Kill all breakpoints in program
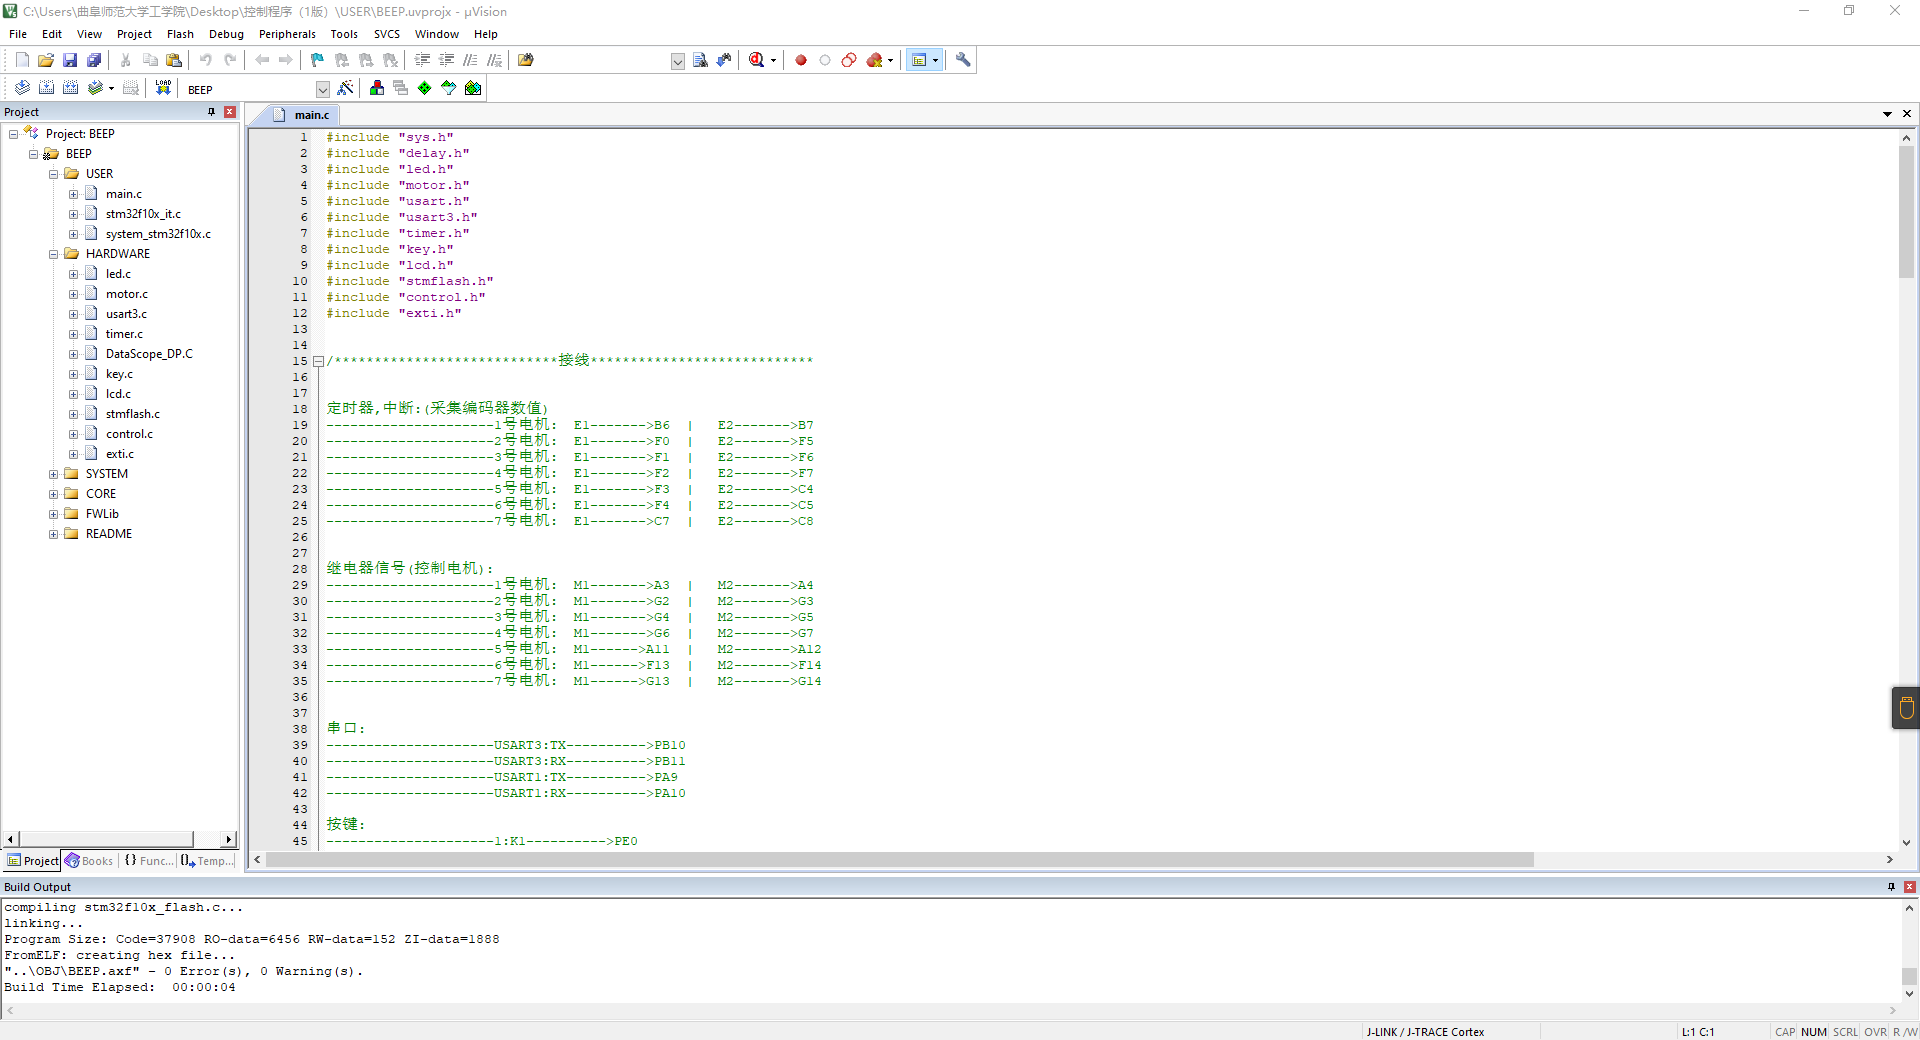Image resolution: width=1920 pixels, height=1040 pixels. (872, 60)
